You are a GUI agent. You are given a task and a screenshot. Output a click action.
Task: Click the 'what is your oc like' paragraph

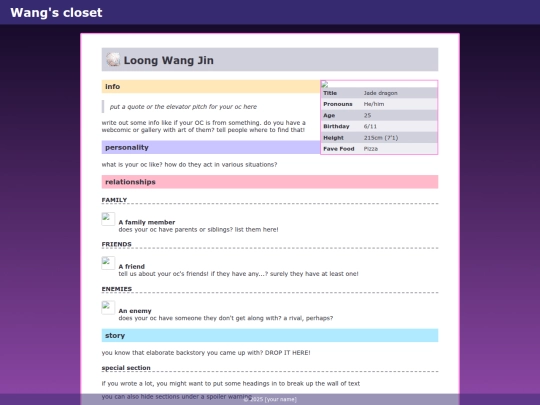click(189, 165)
